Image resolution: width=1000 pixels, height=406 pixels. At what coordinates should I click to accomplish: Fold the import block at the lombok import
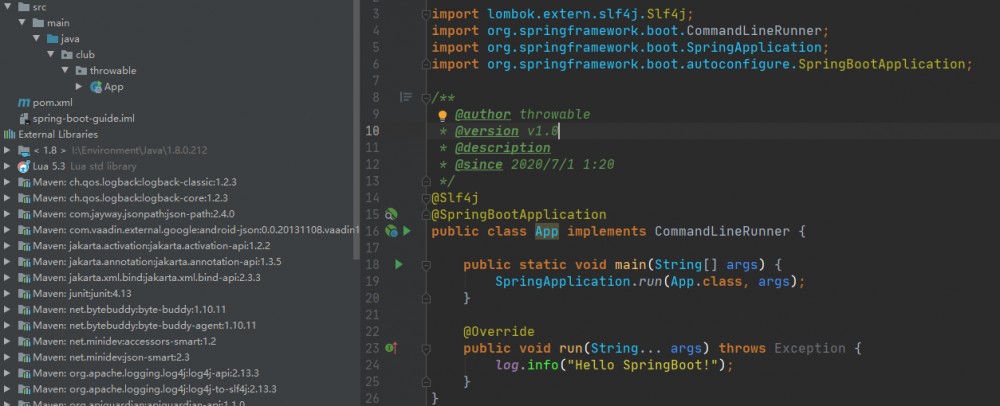pos(426,13)
